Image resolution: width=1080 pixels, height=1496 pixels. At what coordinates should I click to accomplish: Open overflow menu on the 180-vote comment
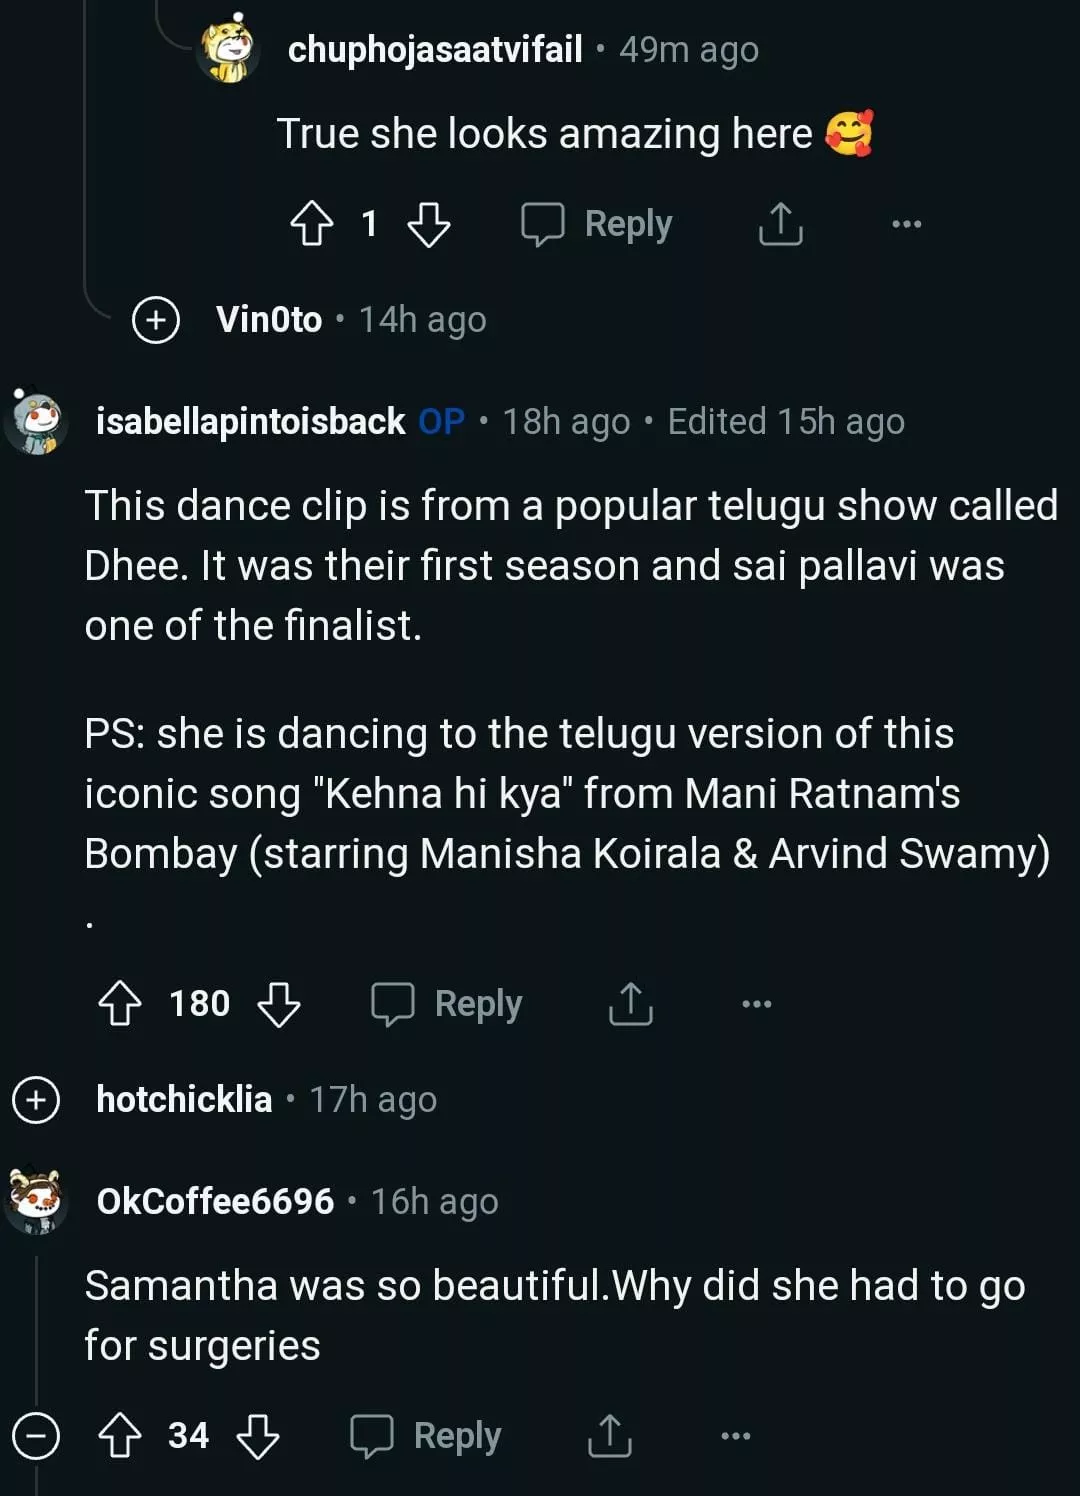click(x=756, y=1003)
